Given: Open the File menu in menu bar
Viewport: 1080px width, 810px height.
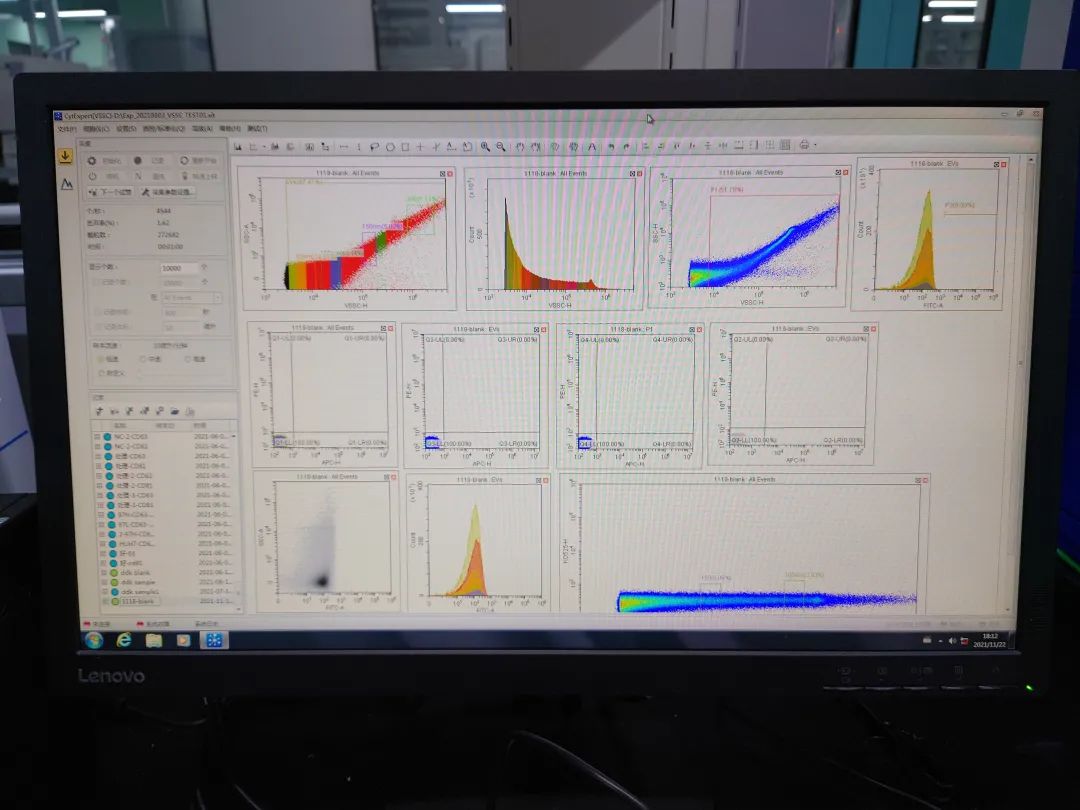Looking at the screenshot, I should tap(67, 129).
